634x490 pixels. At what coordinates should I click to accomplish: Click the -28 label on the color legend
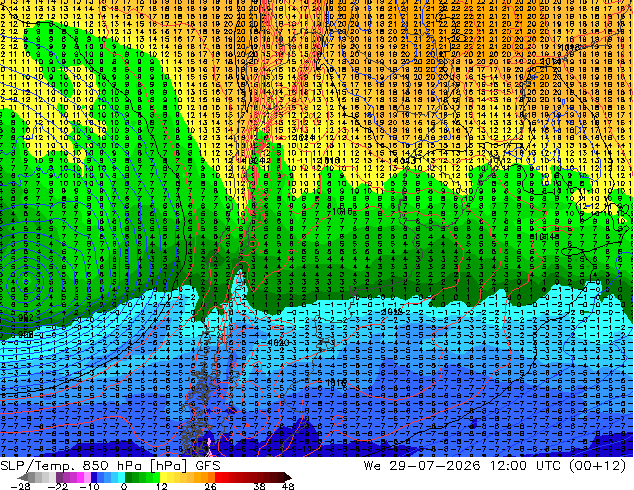click(x=21, y=486)
